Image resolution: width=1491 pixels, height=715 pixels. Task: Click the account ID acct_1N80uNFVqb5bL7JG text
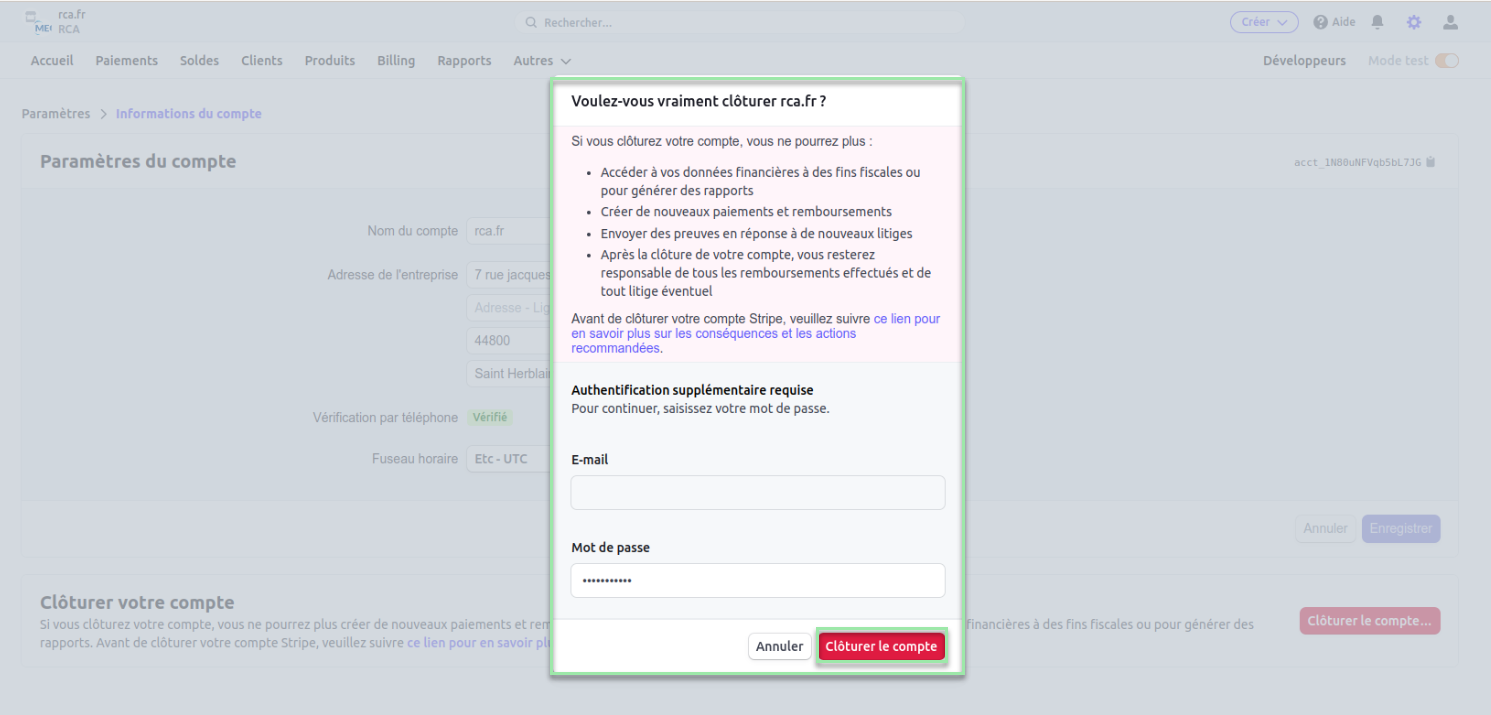1357,162
